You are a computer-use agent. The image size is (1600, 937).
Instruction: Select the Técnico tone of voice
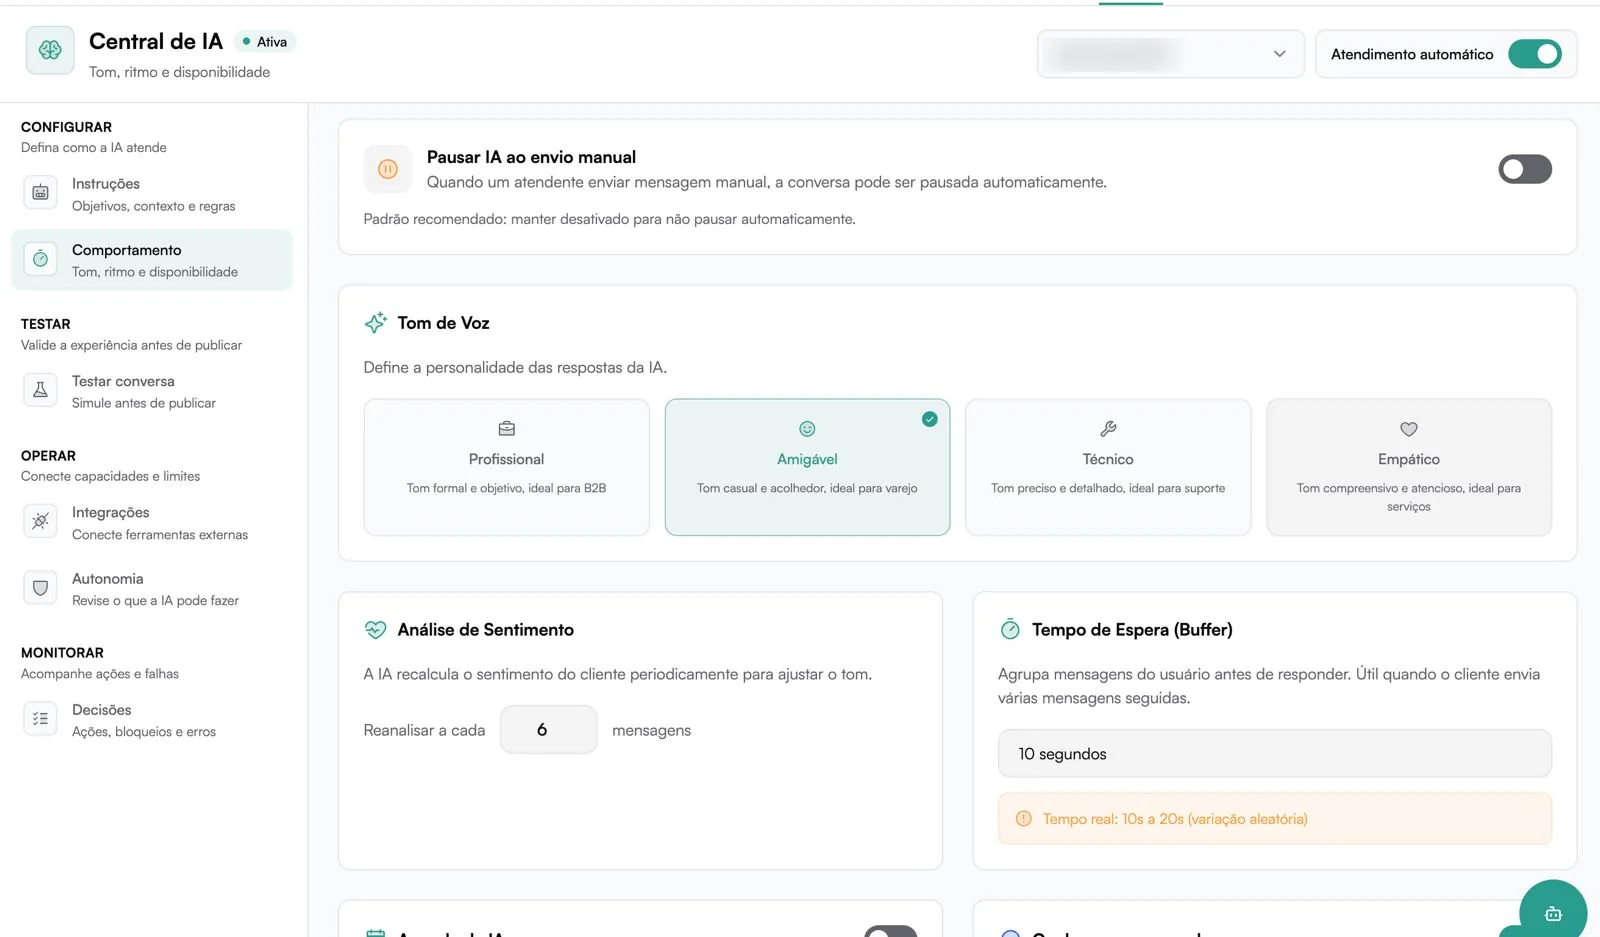(1108, 467)
